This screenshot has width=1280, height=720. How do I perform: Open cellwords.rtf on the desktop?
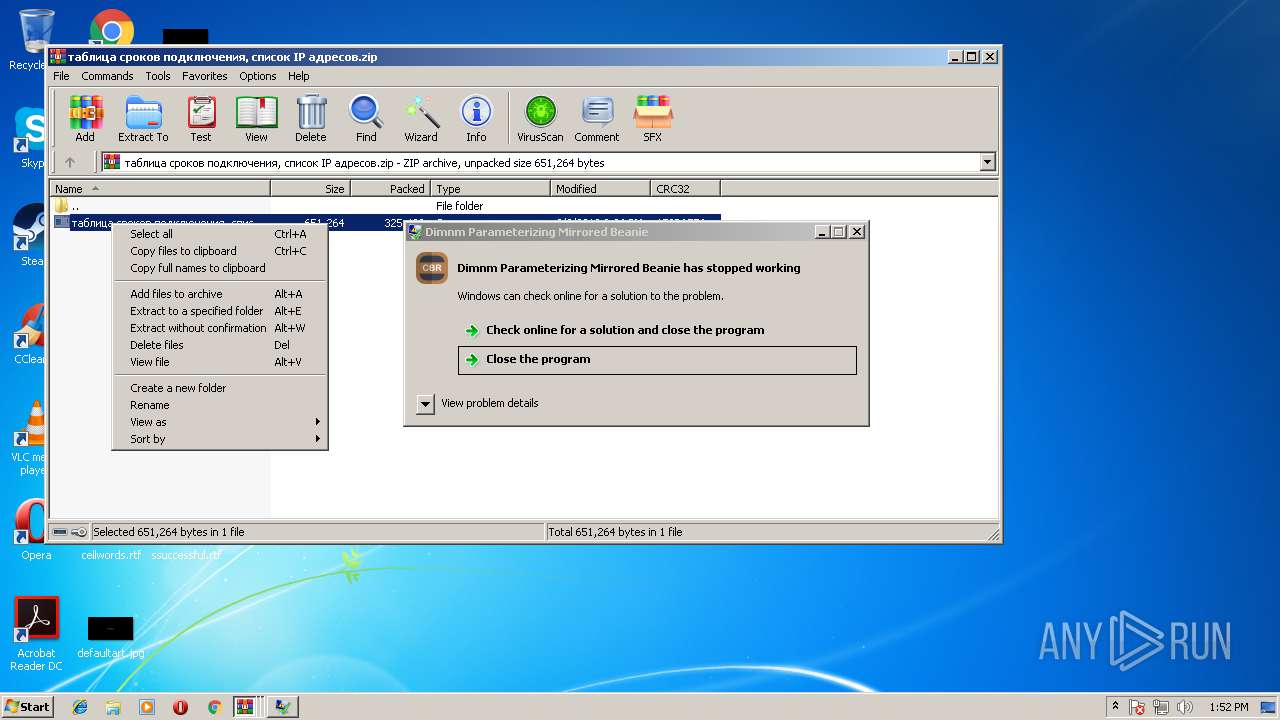pyautogui.click(x=111, y=555)
